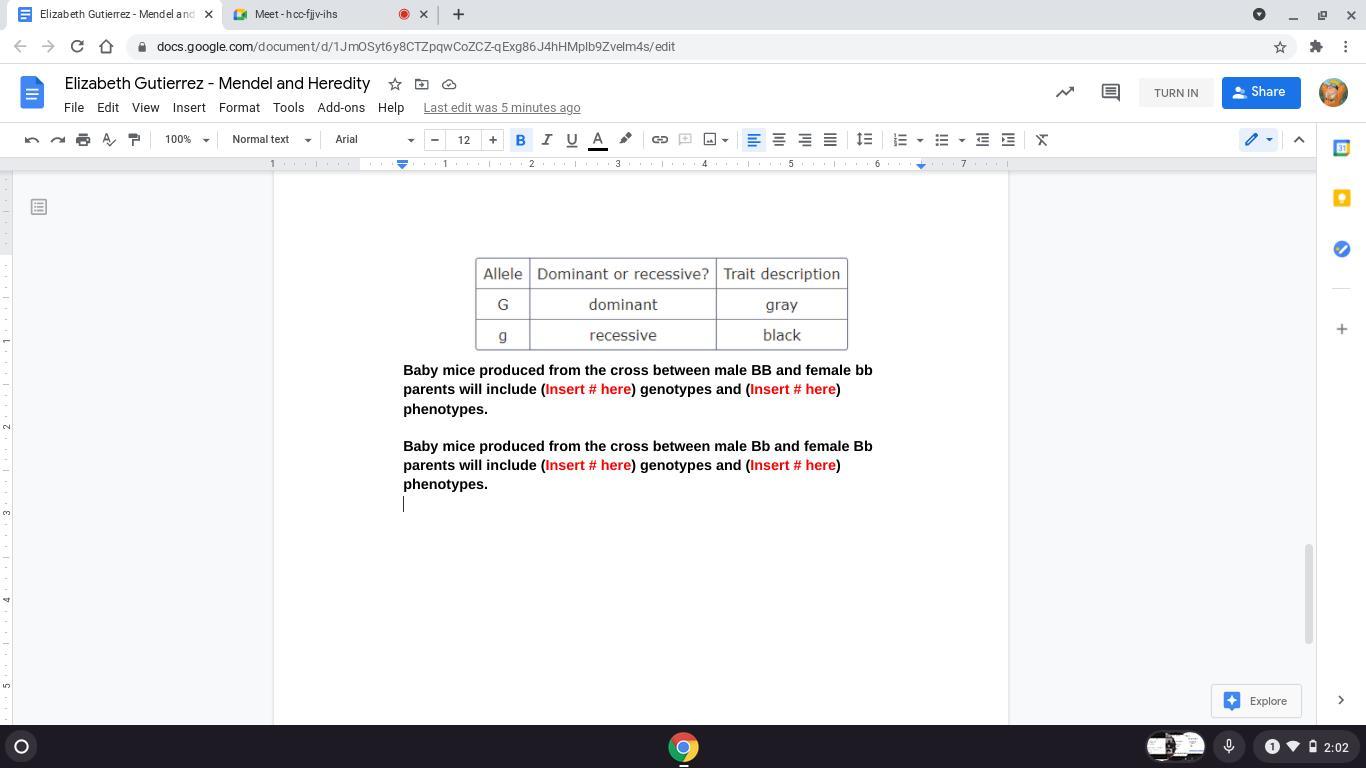The image size is (1366, 768).
Task: Open the zoom level dropdown
Action: pyautogui.click(x=187, y=140)
